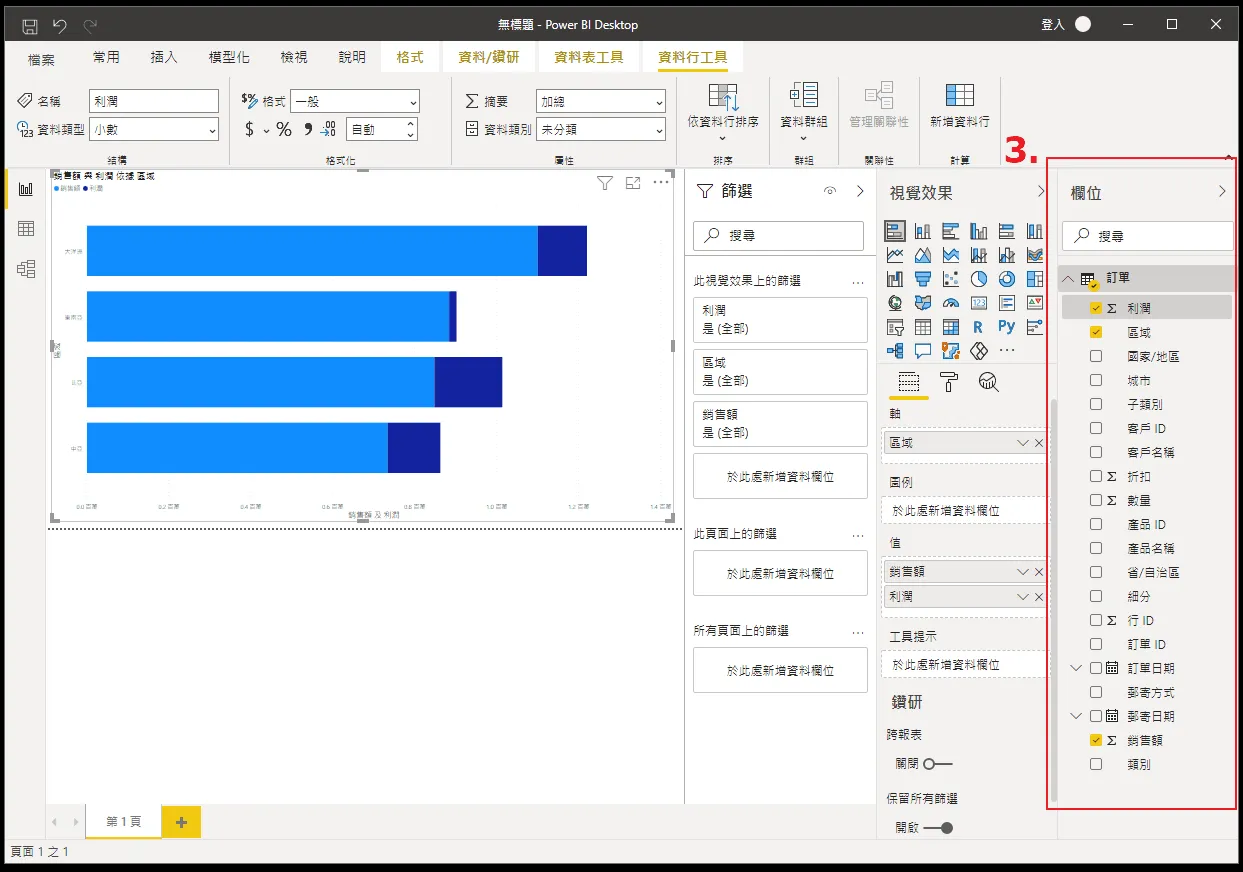Collapse the 訂單 table in fields list
Image resolution: width=1243 pixels, height=872 pixels.
(x=1068, y=279)
